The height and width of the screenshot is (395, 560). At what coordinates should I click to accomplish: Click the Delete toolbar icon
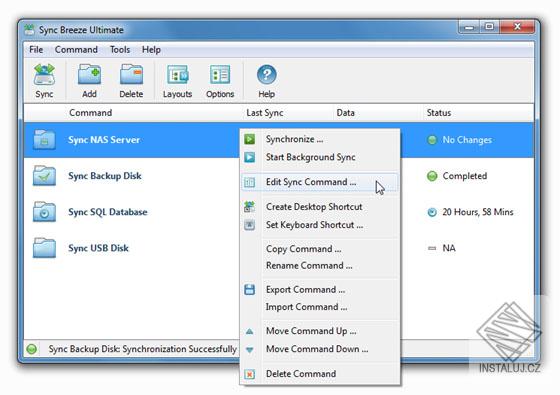[x=131, y=74]
